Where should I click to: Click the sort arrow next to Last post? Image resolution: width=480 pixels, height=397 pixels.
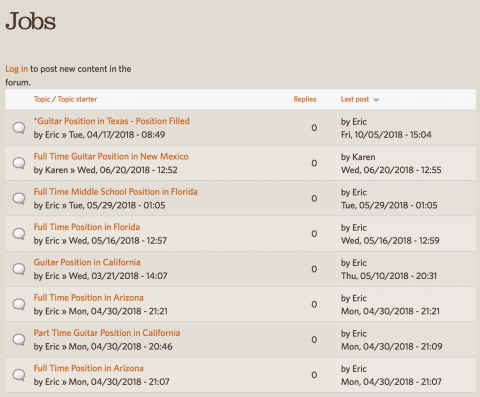(376, 100)
